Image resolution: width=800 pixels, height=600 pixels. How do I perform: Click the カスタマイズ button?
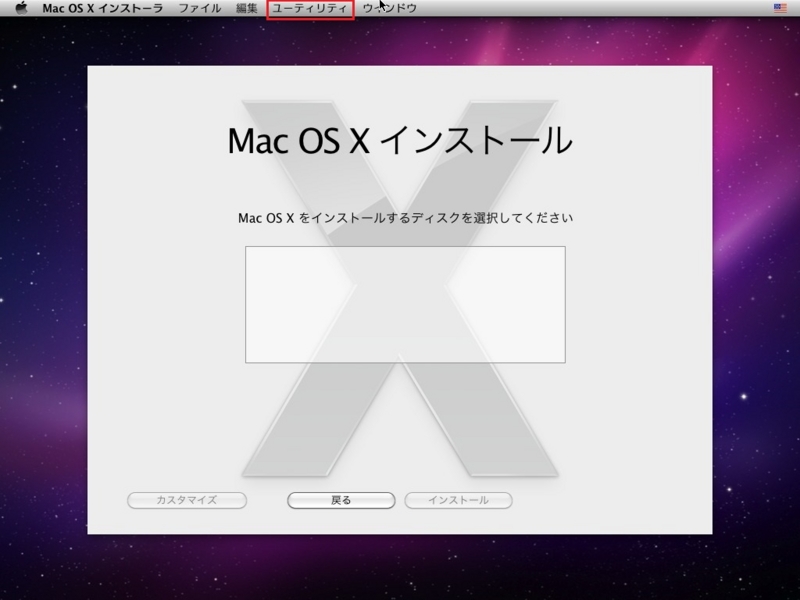click(x=187, y=500)
